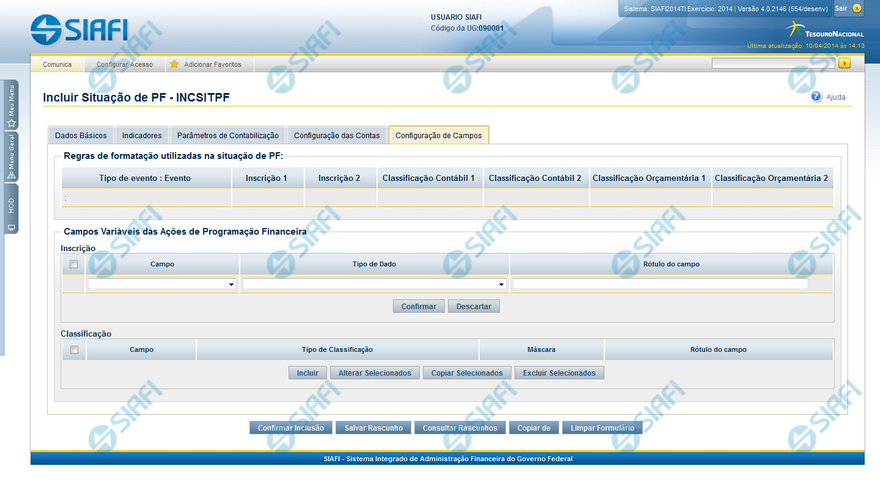Click the Confirmar button
Viewport: 880px width, 487px height.
point(419,306)
